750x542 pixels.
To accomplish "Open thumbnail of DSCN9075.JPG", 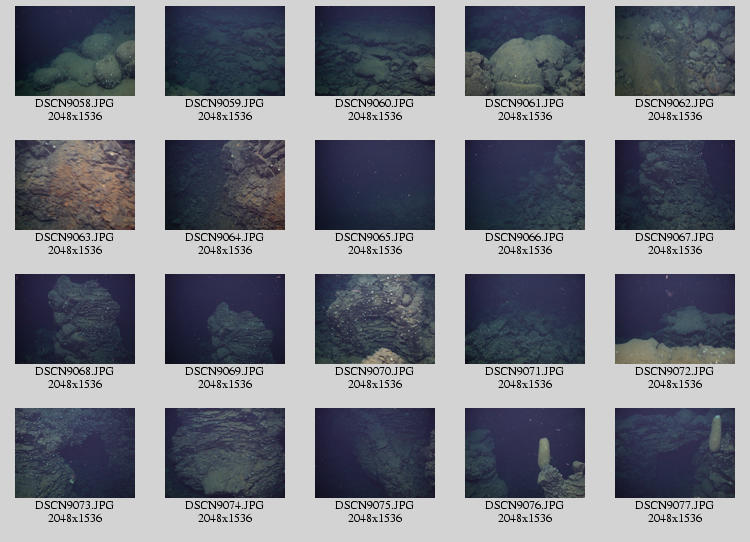I will coord(375,453).
